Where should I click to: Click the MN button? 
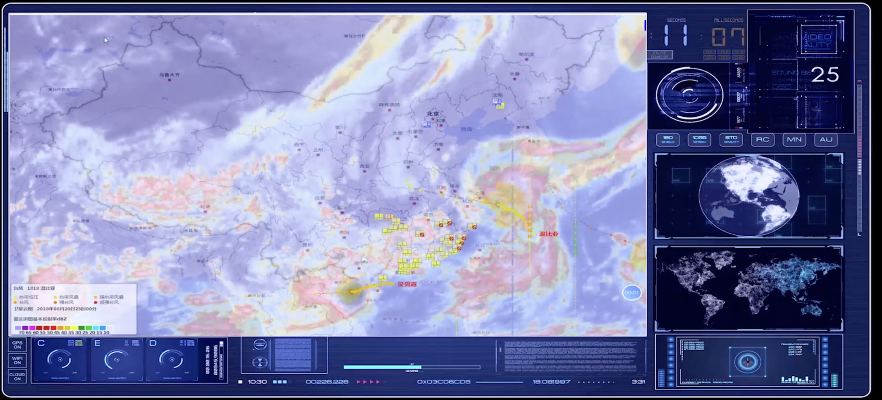coord(794,140)
